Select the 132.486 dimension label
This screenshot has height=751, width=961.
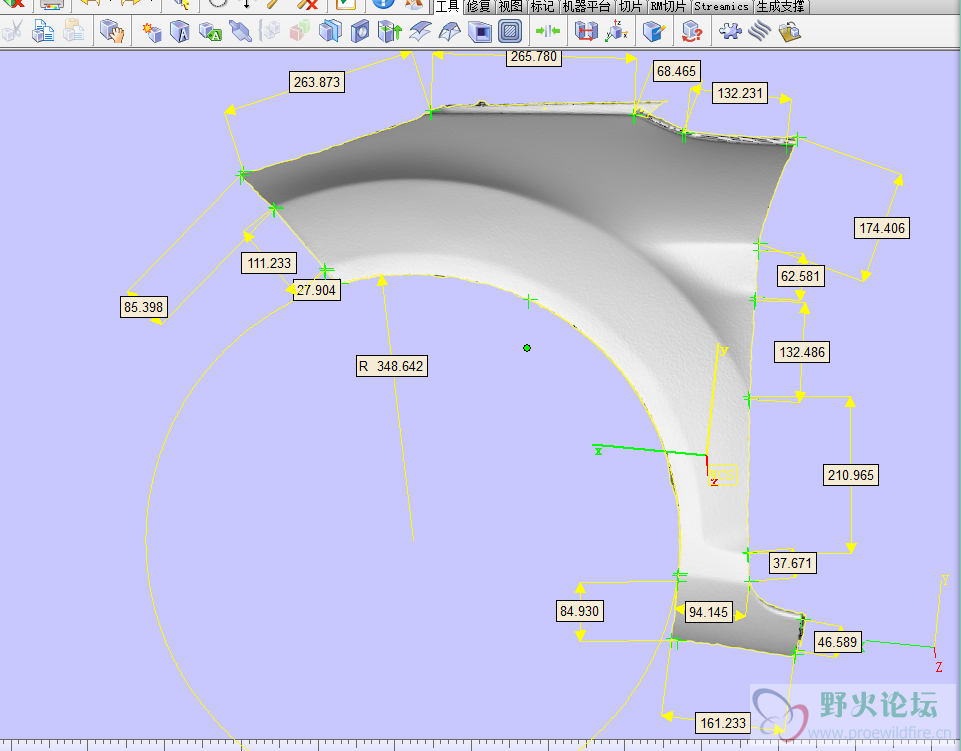point(802,353)
